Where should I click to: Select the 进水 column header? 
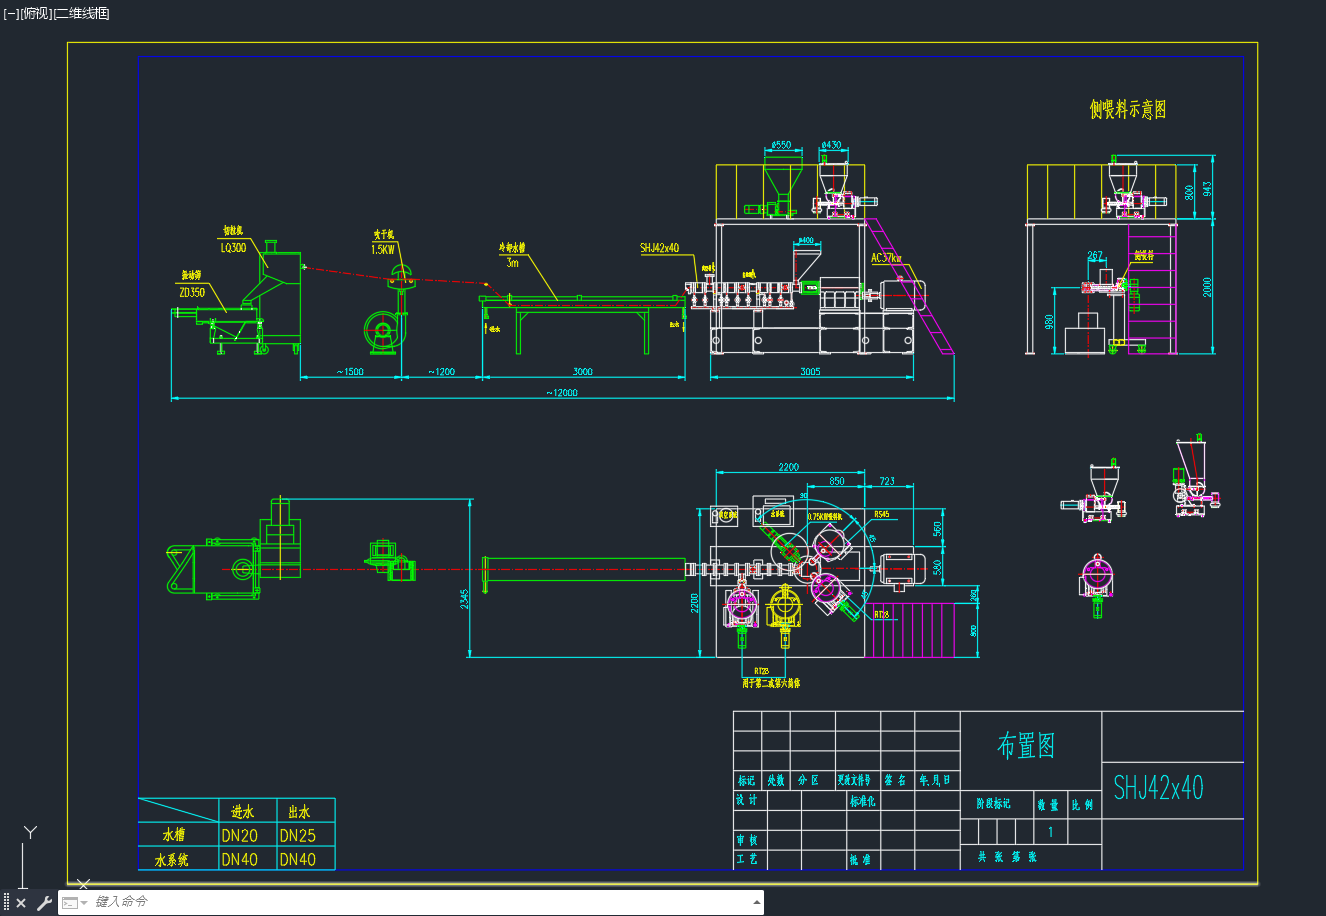click(x=242, y=811)
